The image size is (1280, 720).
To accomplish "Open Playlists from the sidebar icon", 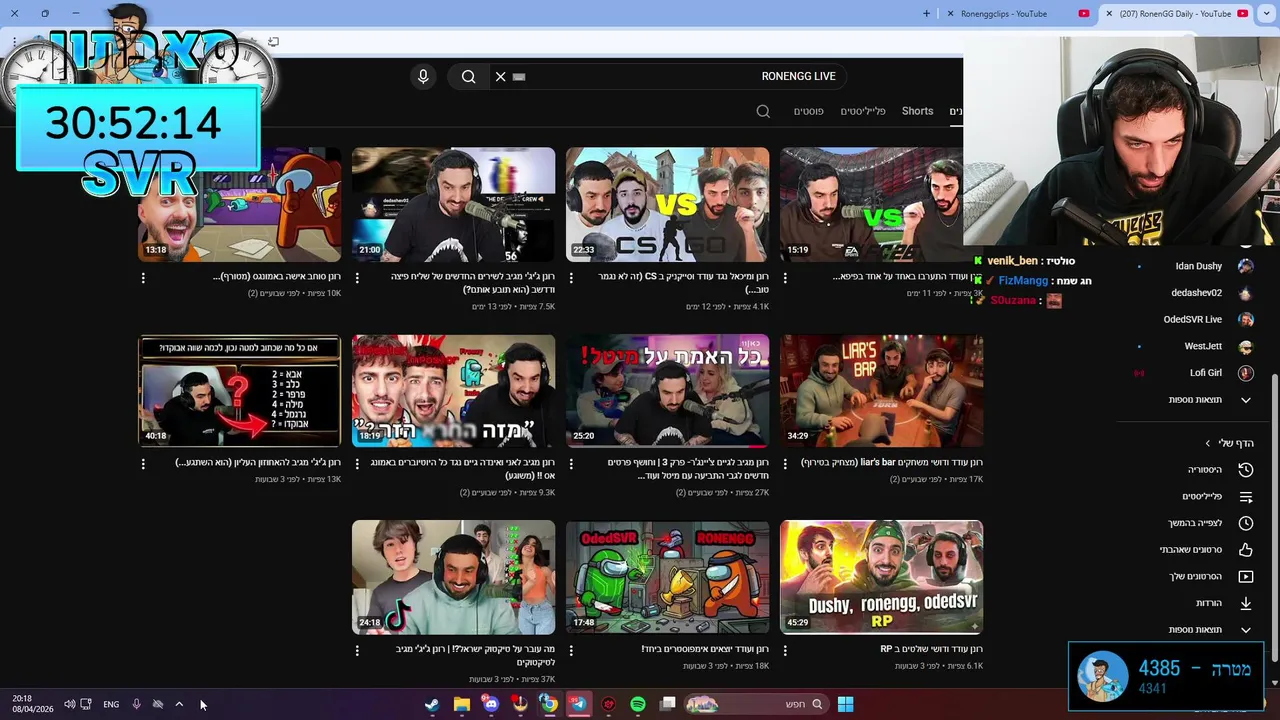I will pos(1245,497).
